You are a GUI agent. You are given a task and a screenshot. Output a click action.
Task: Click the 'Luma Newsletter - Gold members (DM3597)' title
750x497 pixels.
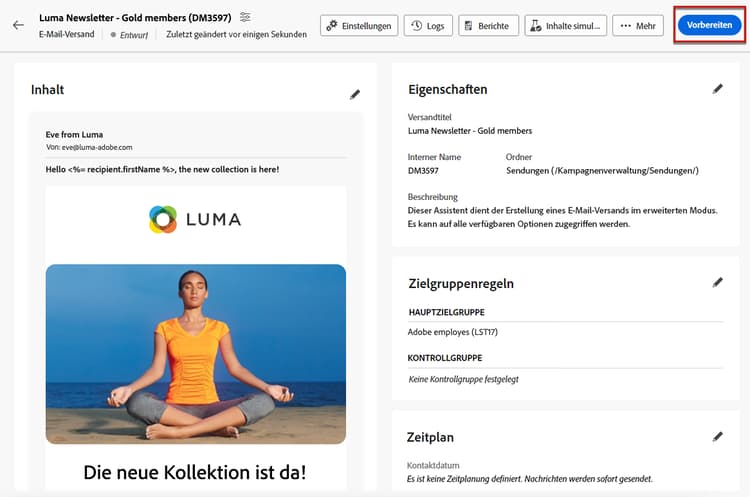coord(135,18)
